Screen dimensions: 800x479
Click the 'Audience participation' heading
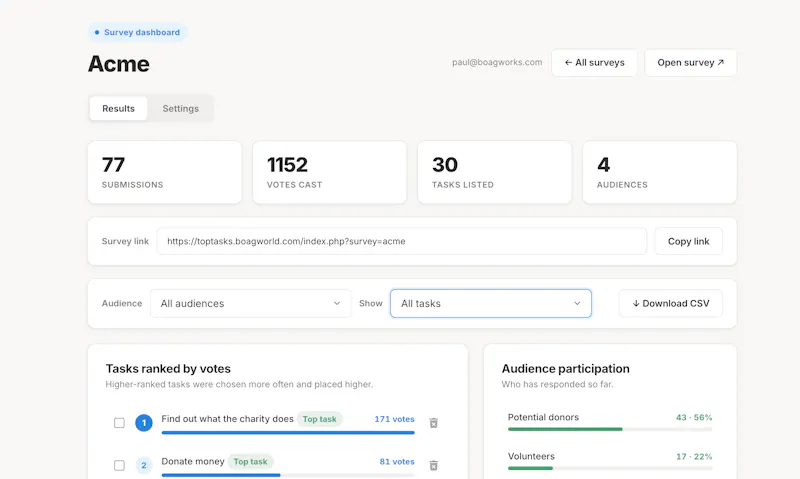coord(565,368)
